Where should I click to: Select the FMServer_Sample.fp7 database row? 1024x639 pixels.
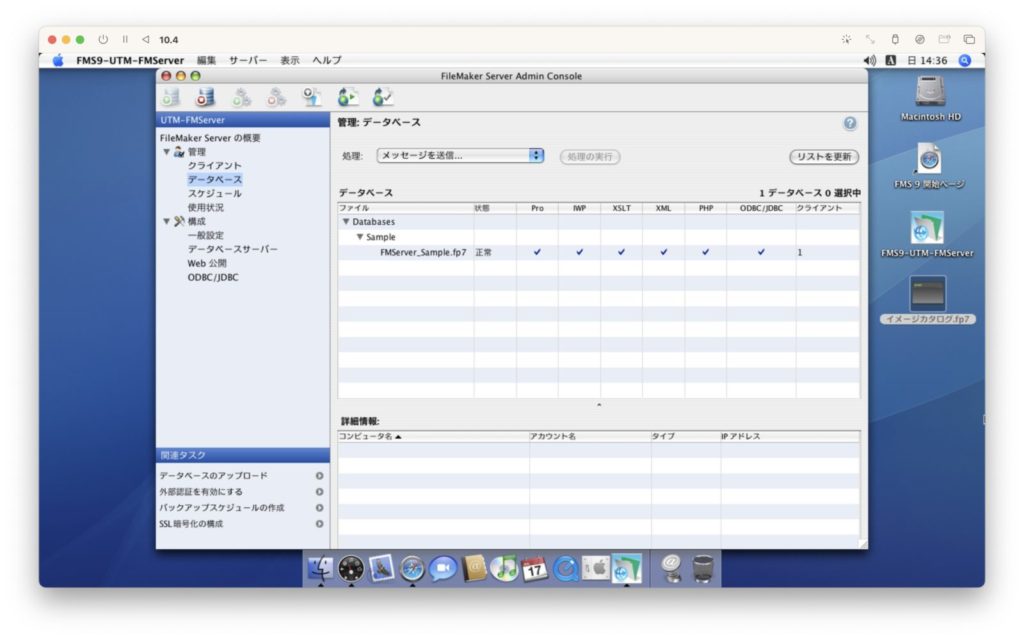point(599,252)
